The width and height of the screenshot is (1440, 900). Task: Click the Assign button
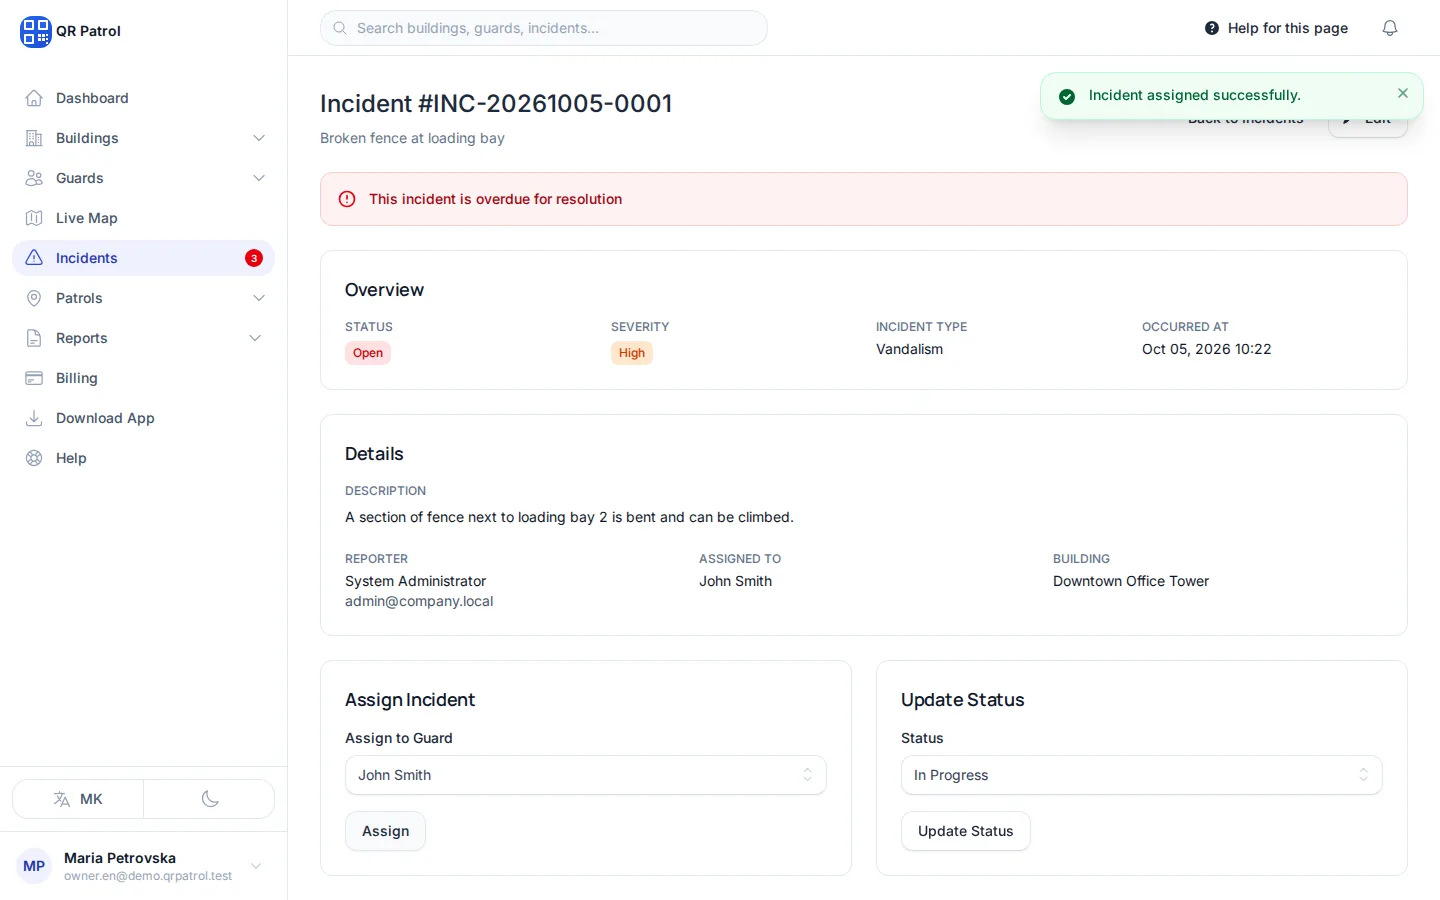[385, 831]
